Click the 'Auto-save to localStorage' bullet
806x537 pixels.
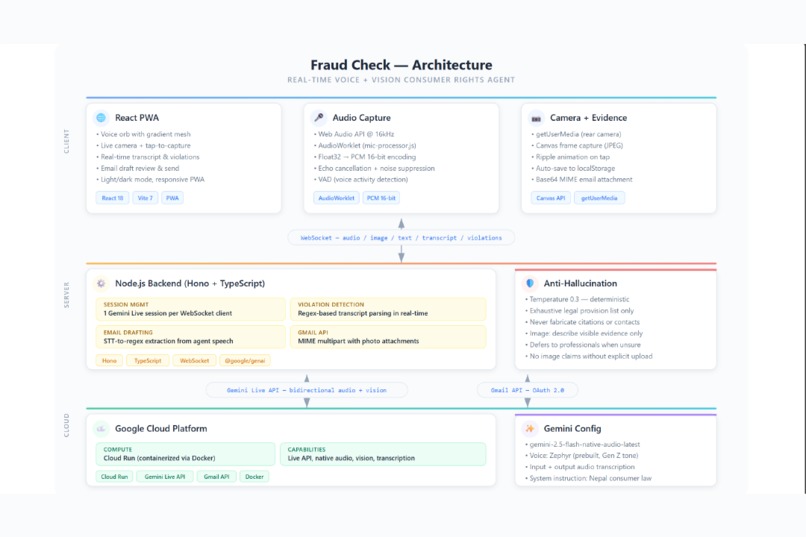573,168
